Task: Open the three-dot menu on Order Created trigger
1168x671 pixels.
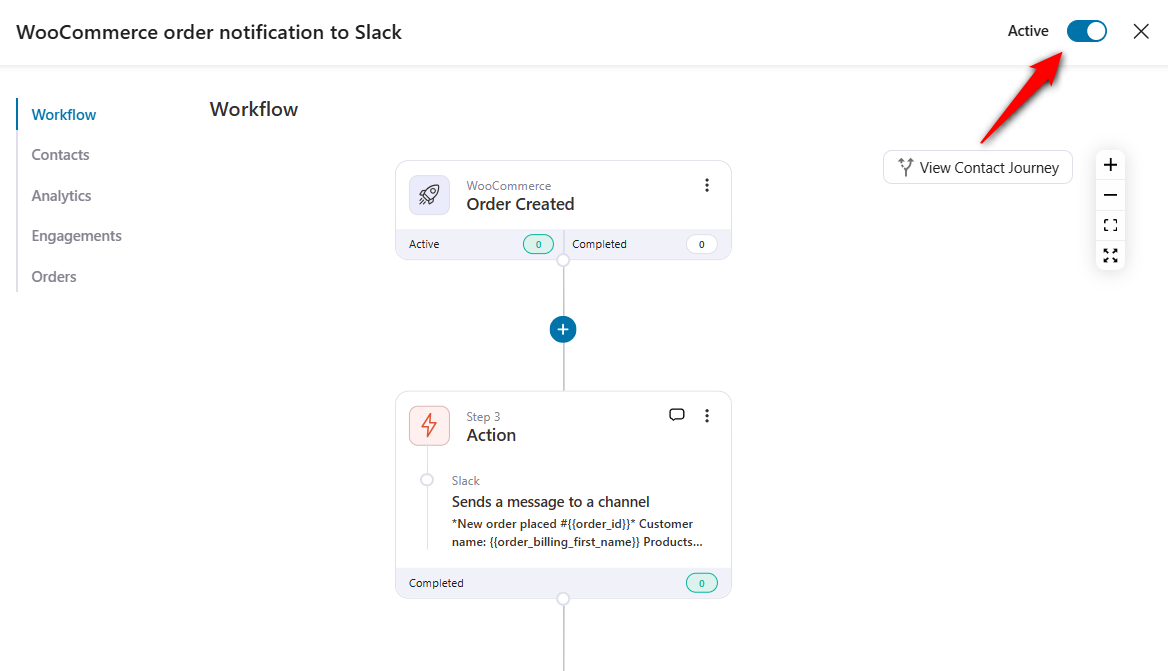Action: [707, 185]
